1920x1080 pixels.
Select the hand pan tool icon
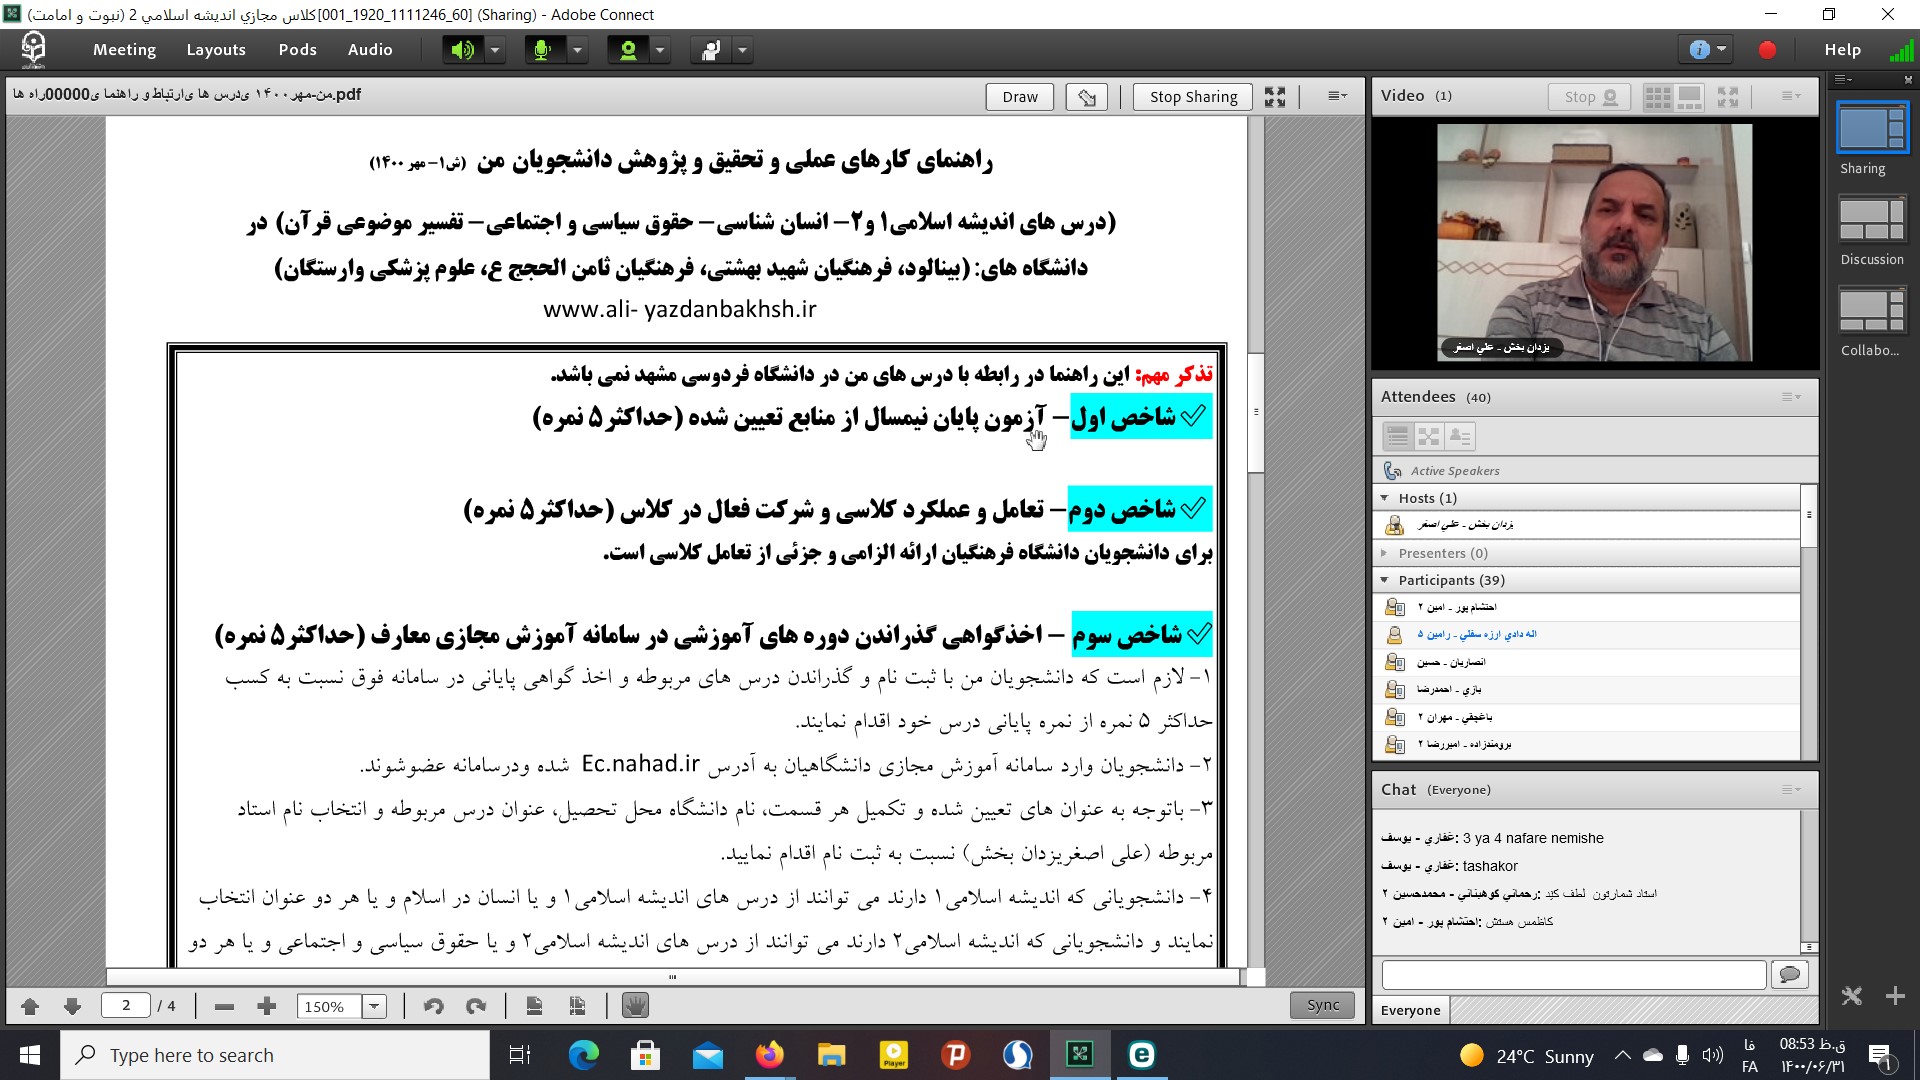pos(635,1006)
